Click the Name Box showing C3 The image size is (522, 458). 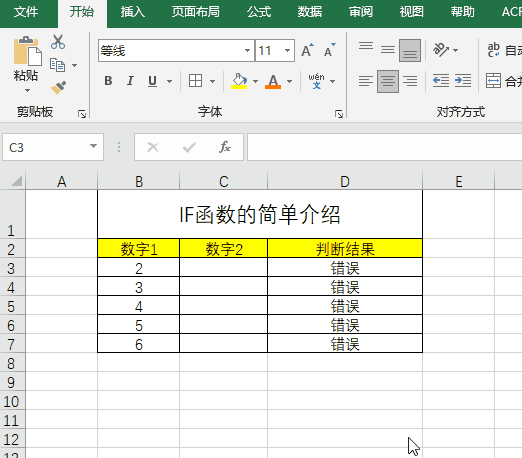point(53,147)
